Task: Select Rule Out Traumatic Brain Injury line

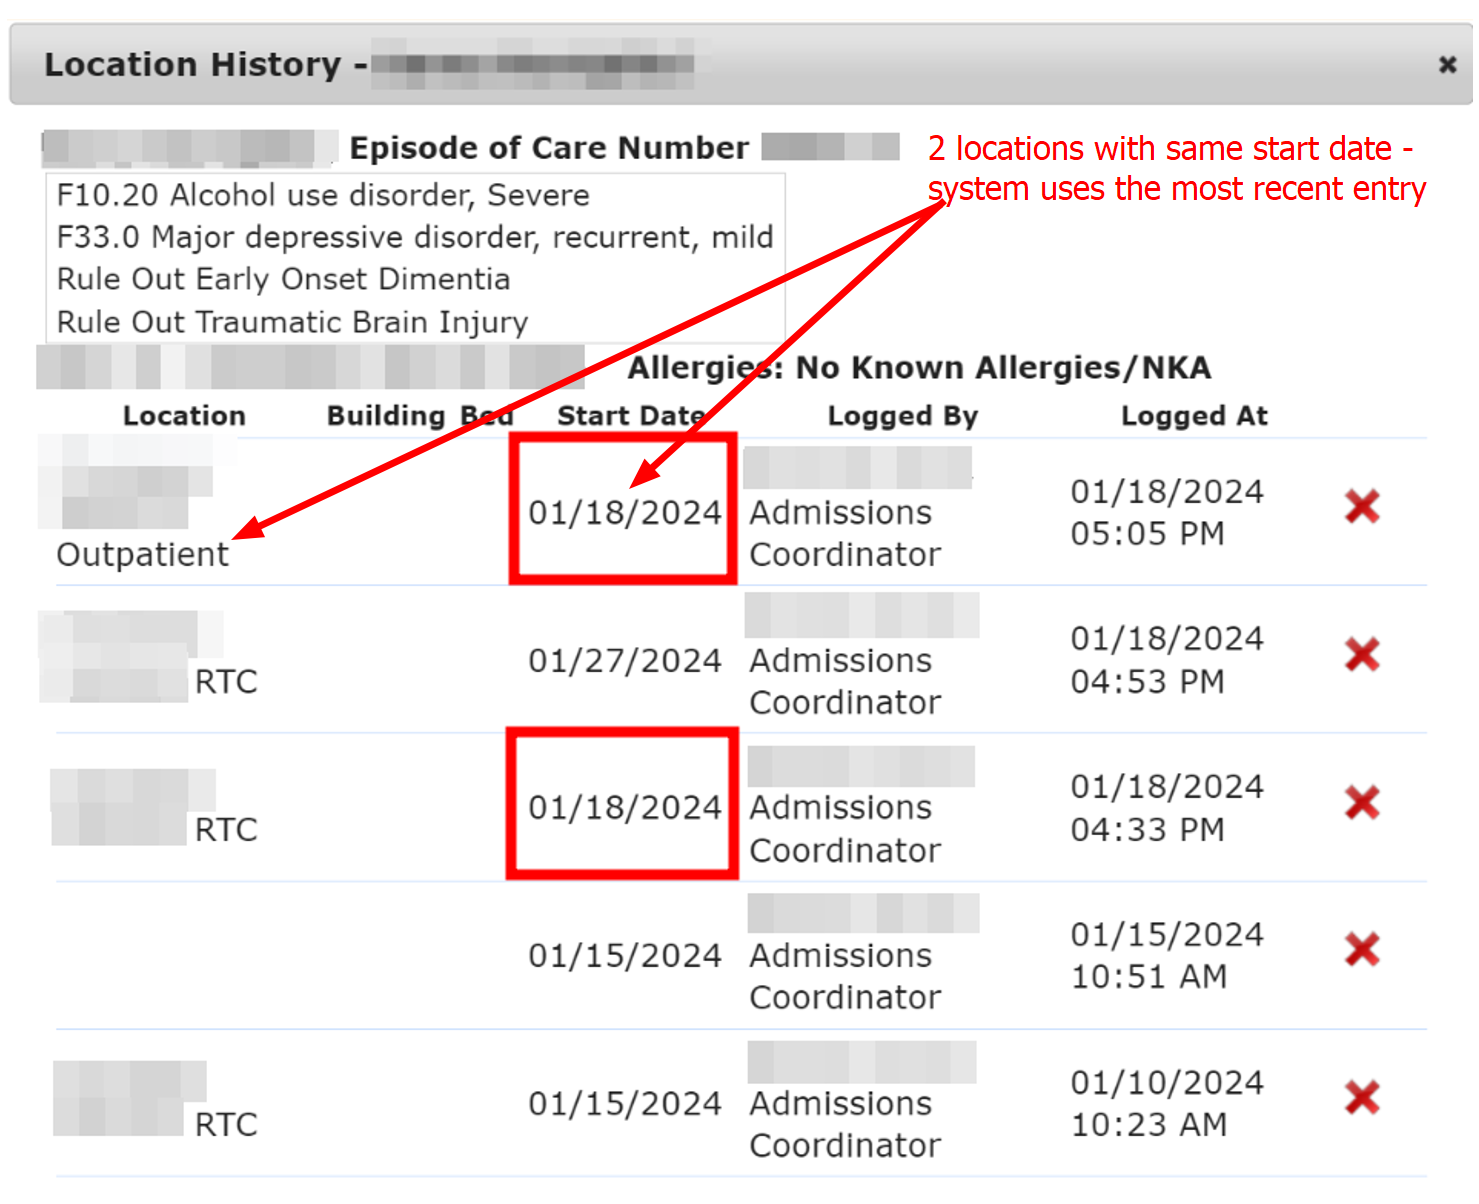Action: tap(292, 322)
